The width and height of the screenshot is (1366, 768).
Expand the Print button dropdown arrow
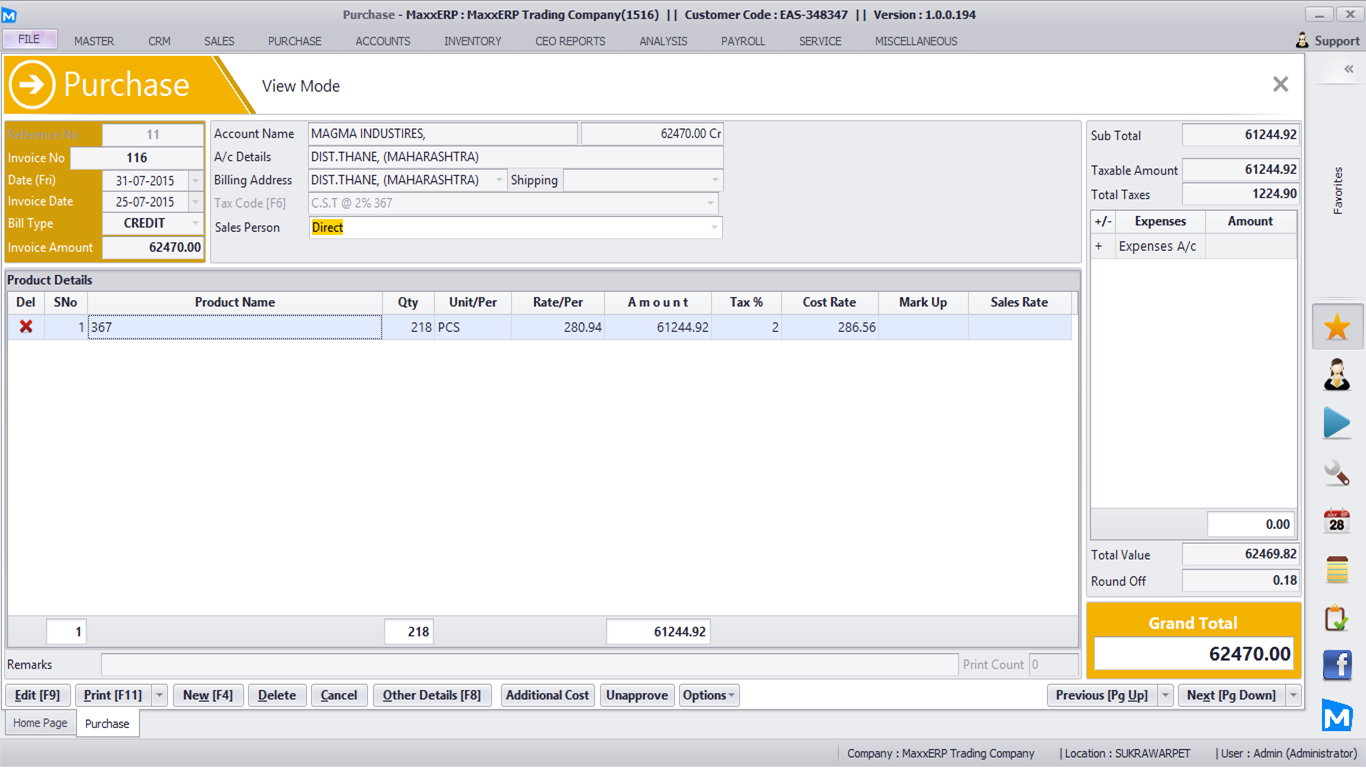[x=159, y=695]
